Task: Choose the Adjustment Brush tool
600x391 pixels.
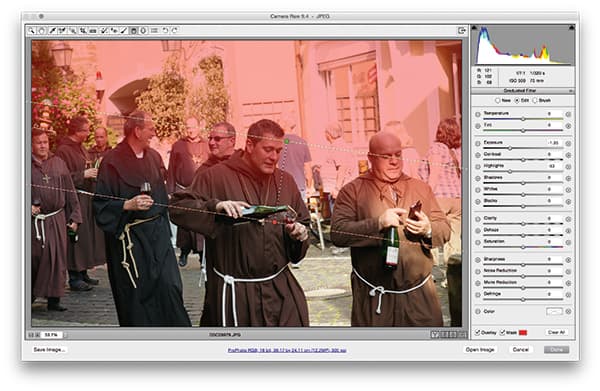Action: [124, 31]
